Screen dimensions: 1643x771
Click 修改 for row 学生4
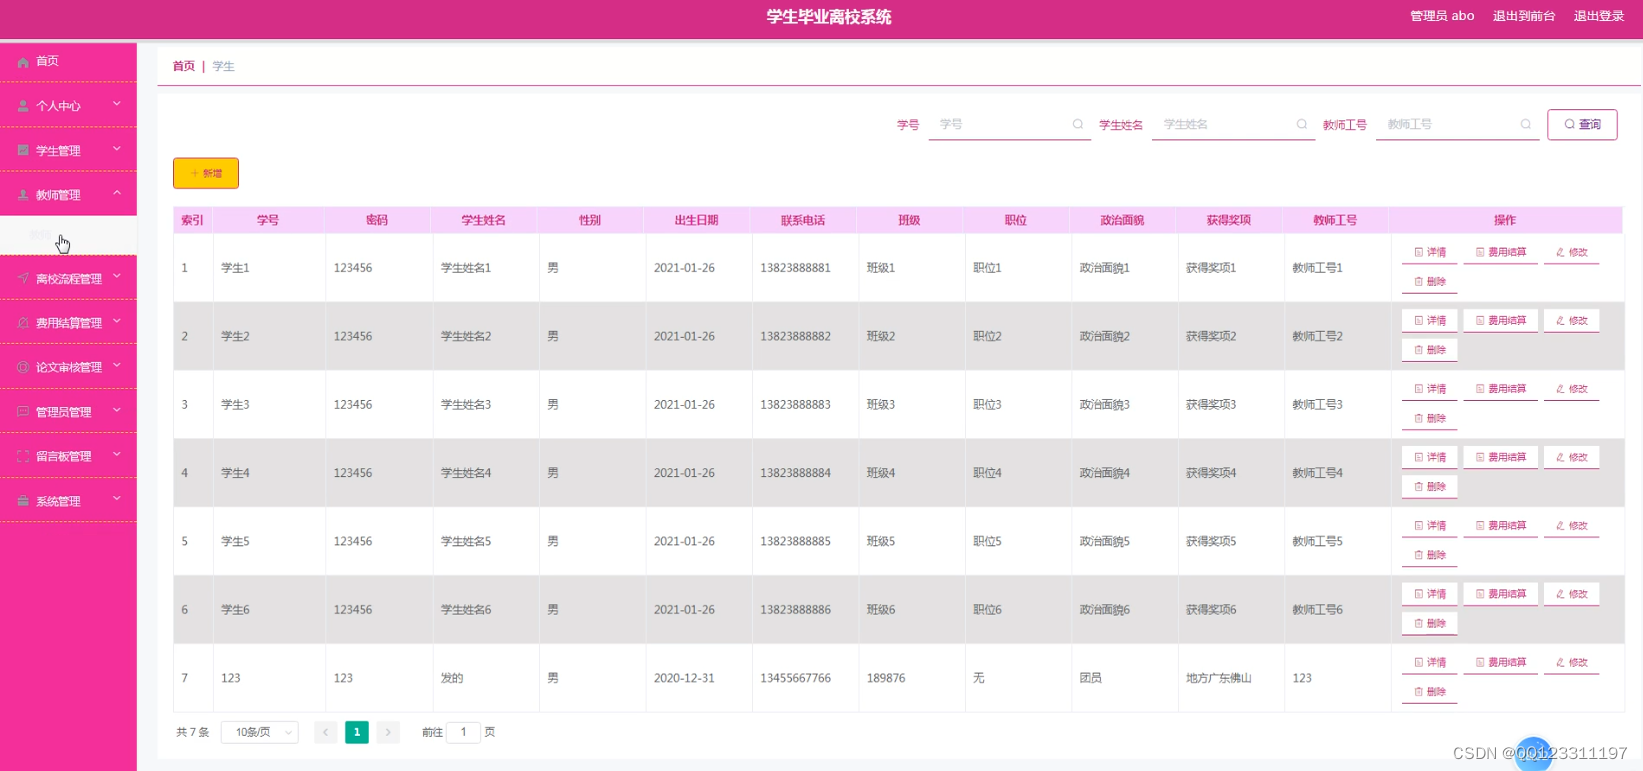(x=1572, y=457)
